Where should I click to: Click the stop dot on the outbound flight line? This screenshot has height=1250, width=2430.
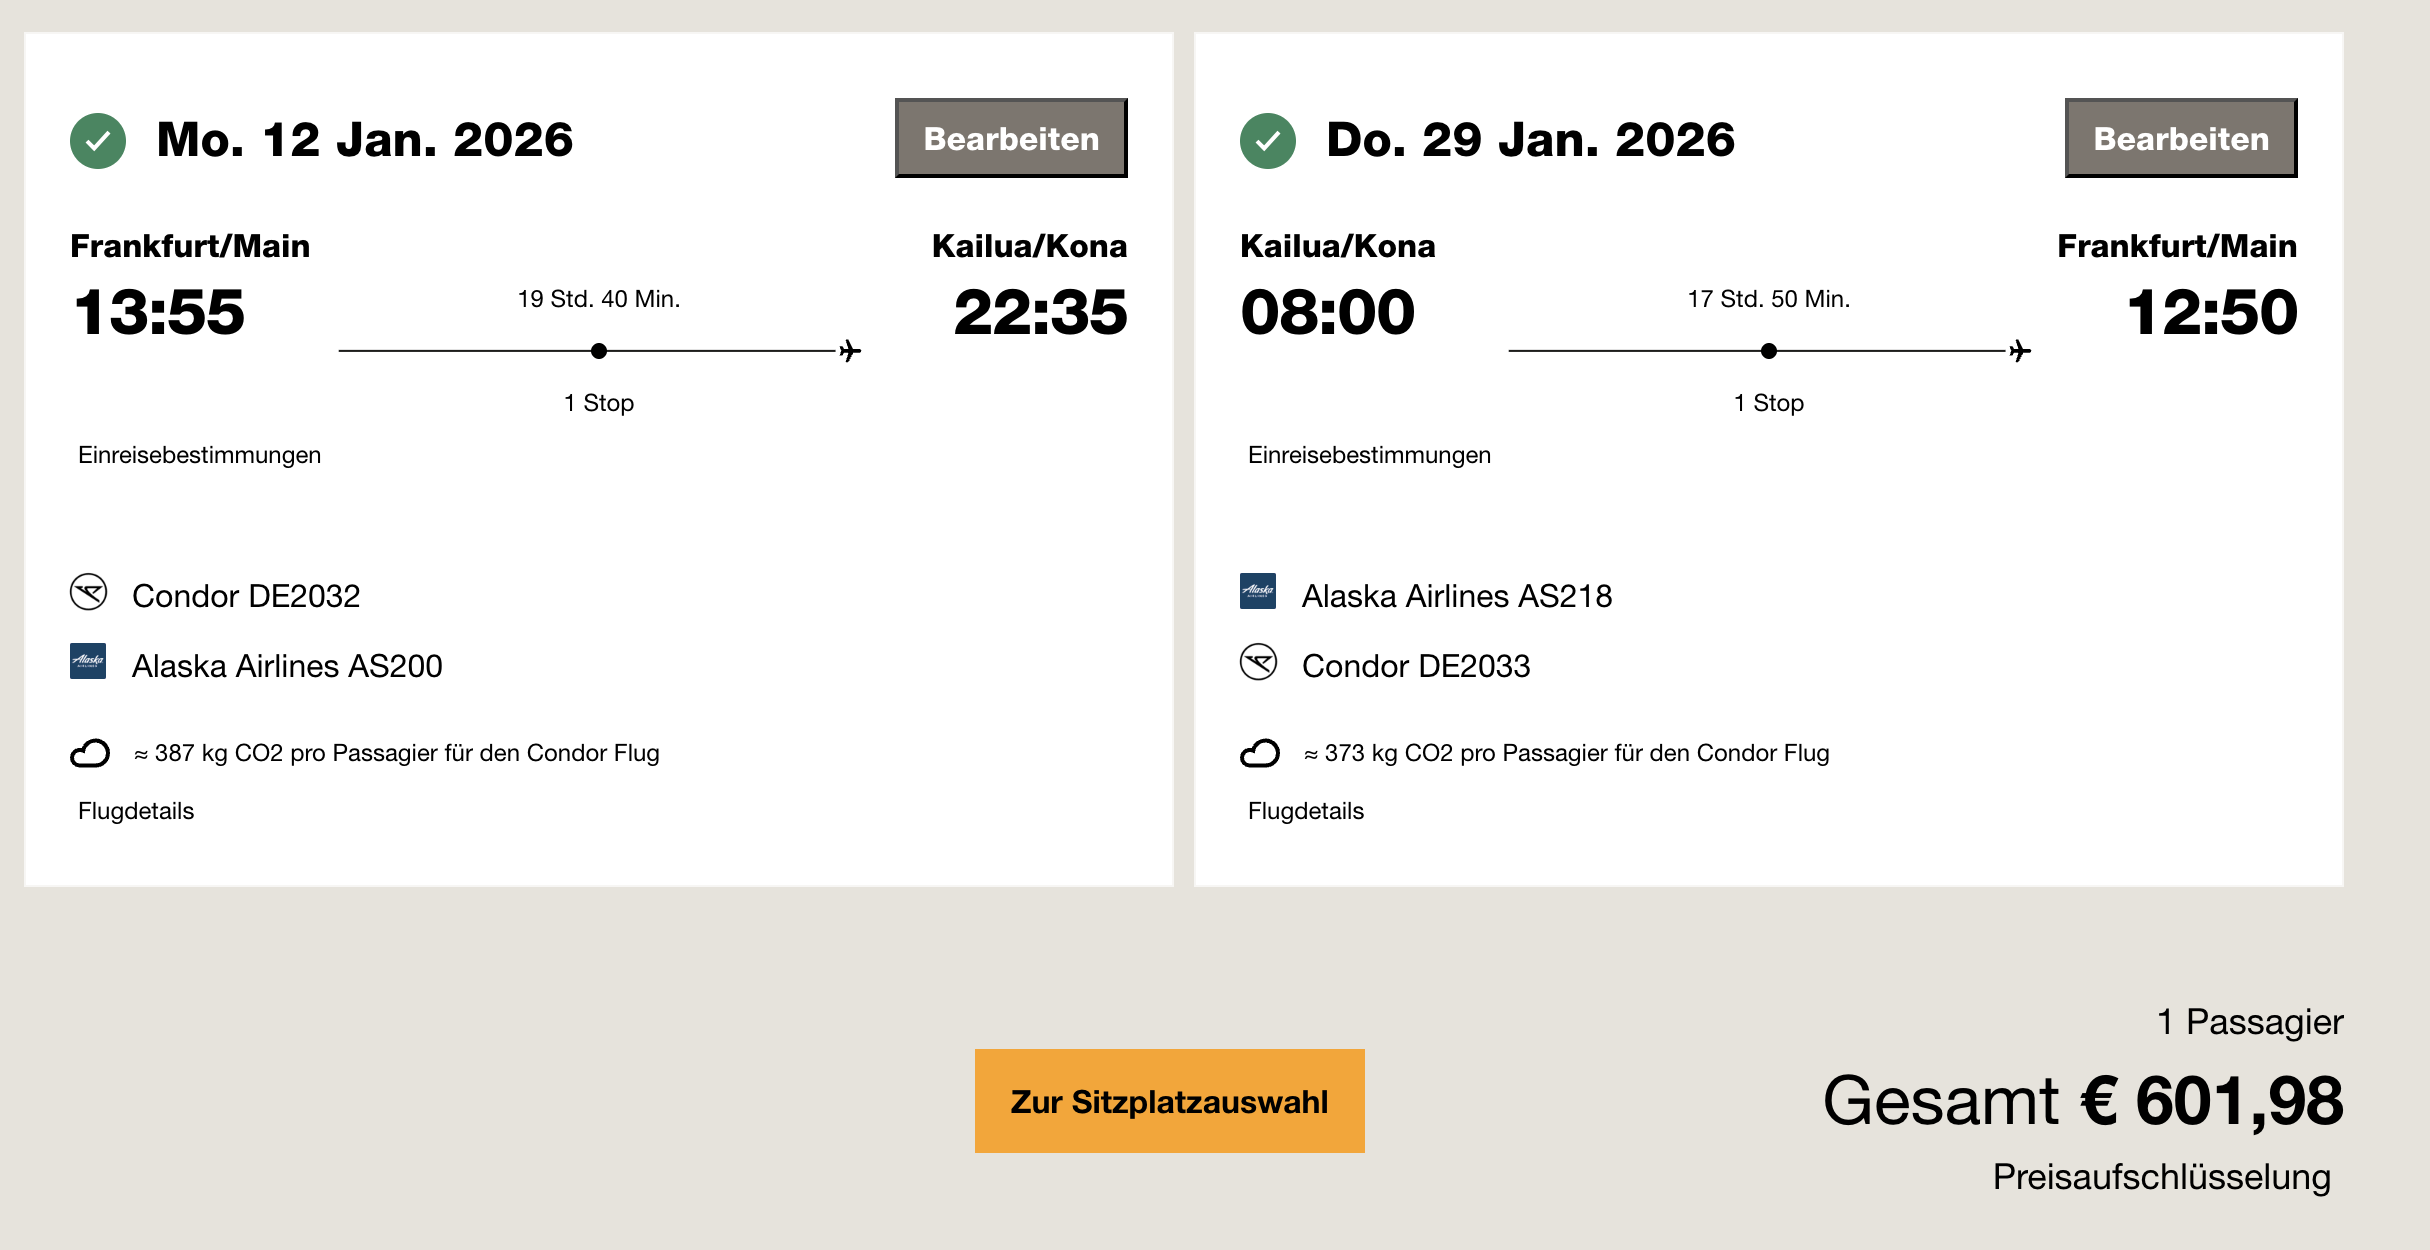click(x=599, y=351)
